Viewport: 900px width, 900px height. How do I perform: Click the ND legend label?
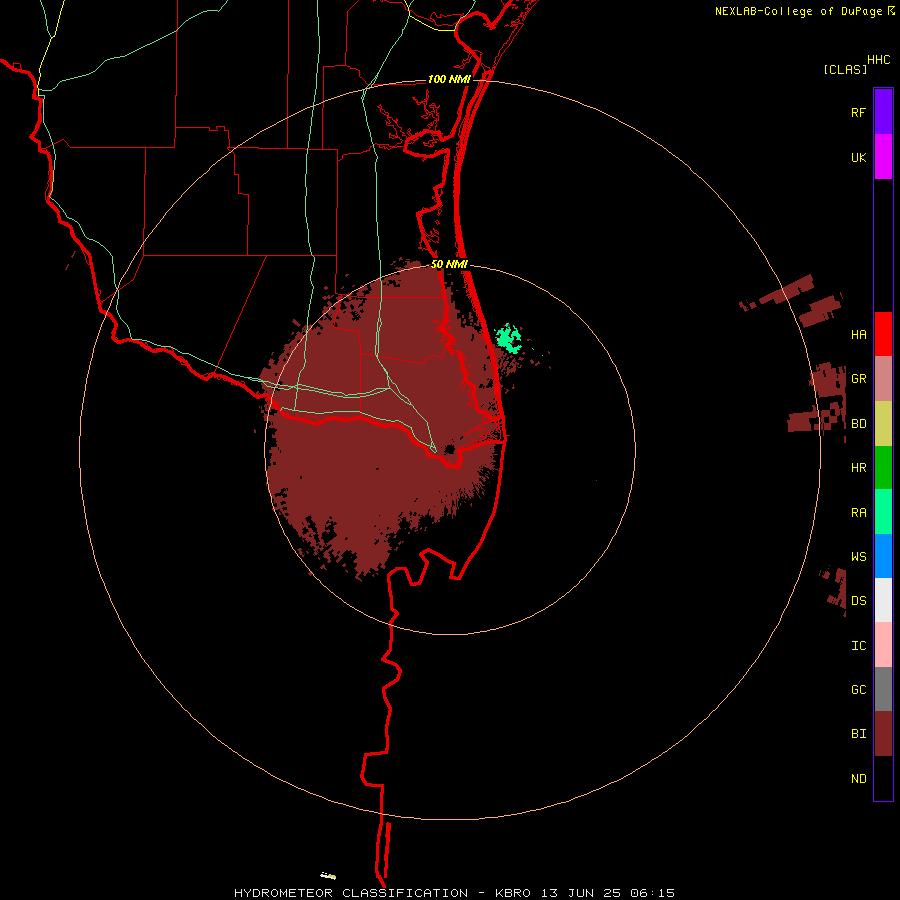coord(858,778)
